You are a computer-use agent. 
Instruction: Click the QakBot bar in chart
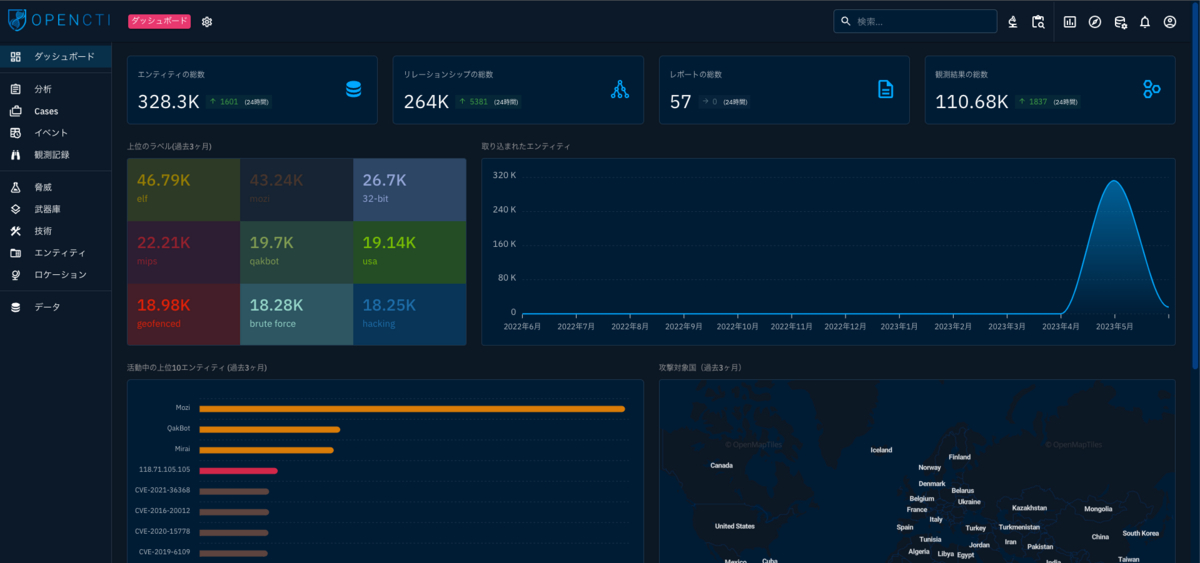269,429
